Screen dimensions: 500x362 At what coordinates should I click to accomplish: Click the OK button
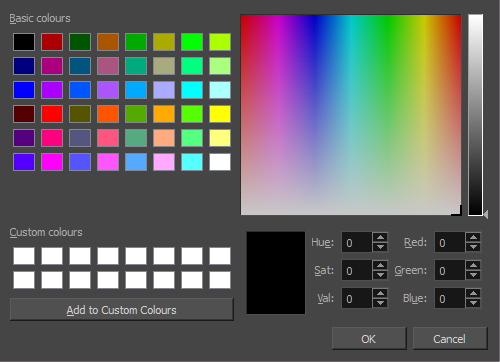pos(369,338)
